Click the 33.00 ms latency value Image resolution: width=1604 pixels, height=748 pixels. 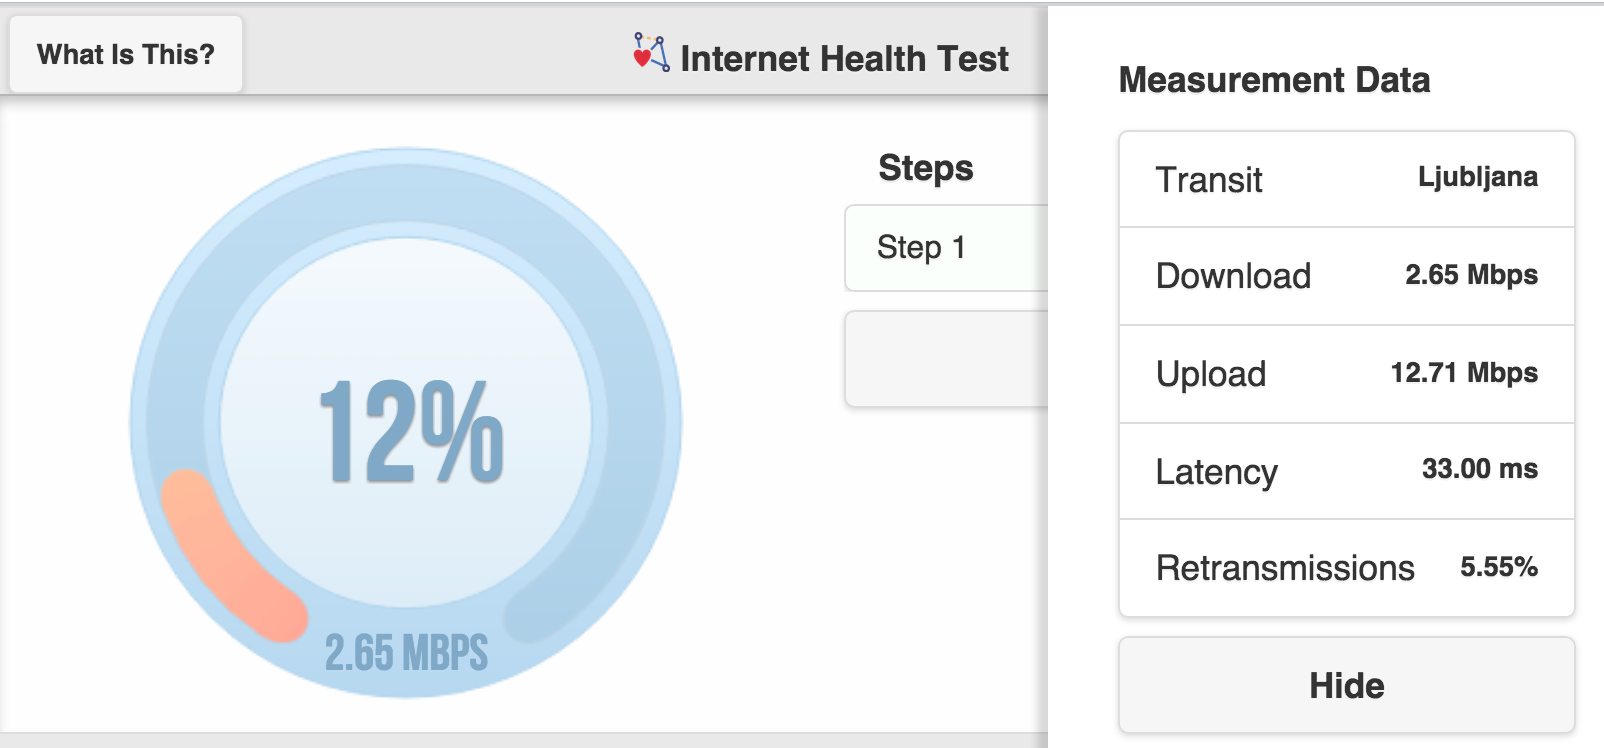click(x=1480, y=469)
